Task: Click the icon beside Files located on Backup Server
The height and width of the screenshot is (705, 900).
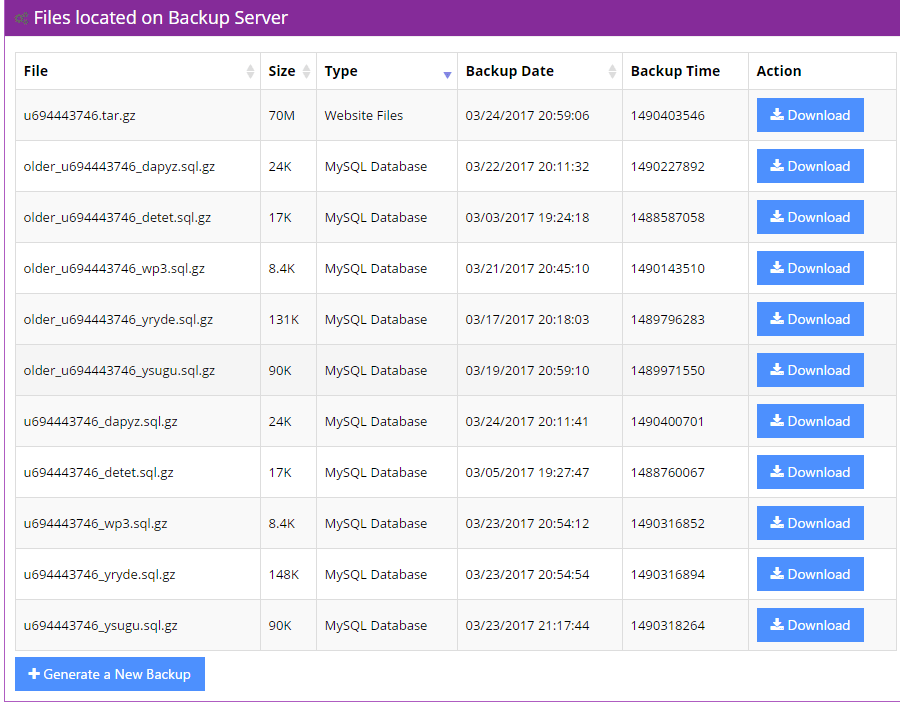Action: pyautogui.click(x=21, y=18)
